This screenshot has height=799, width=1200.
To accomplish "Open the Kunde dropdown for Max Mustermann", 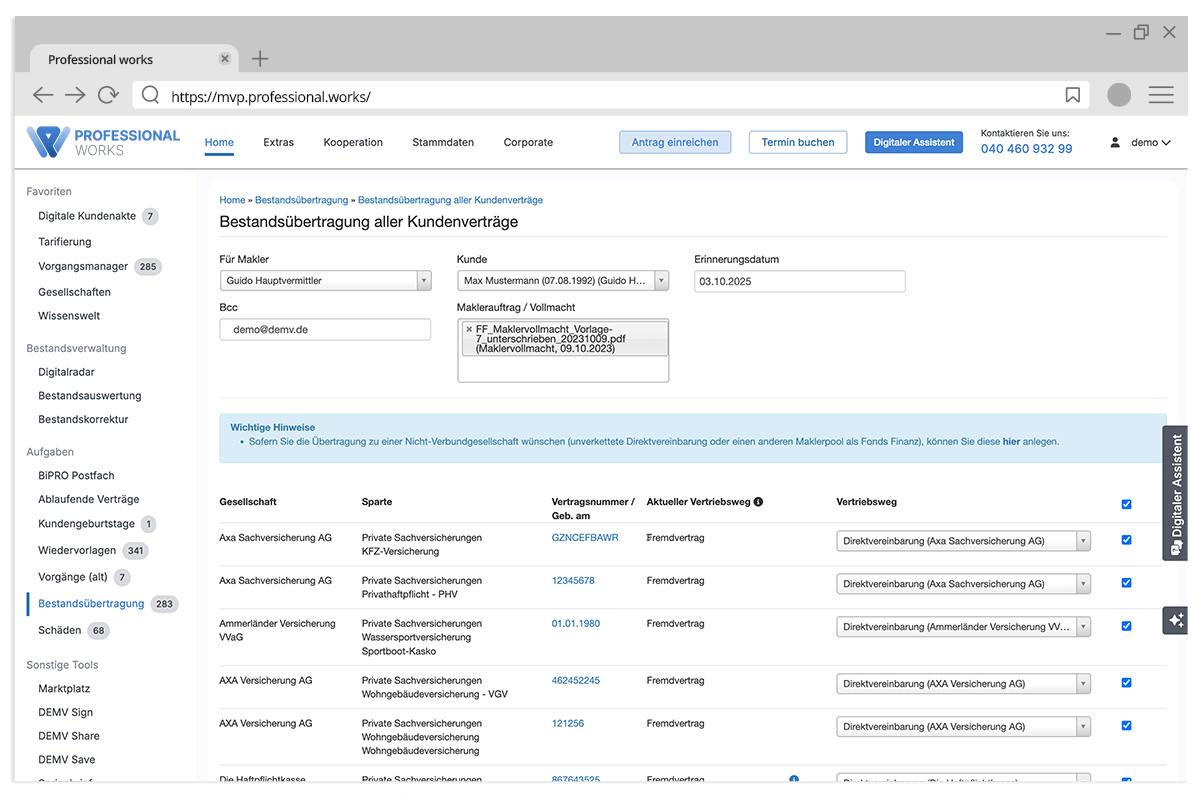I will point(661,281).
